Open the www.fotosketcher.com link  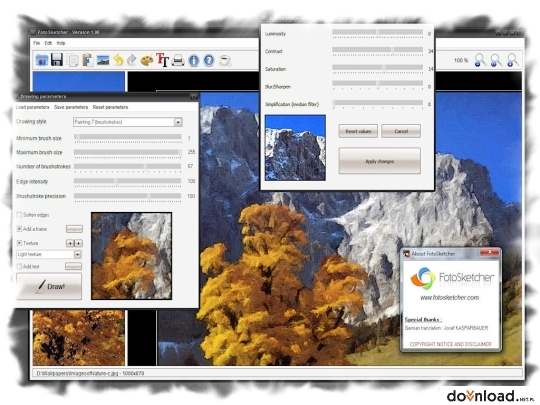tap(449, 298)
